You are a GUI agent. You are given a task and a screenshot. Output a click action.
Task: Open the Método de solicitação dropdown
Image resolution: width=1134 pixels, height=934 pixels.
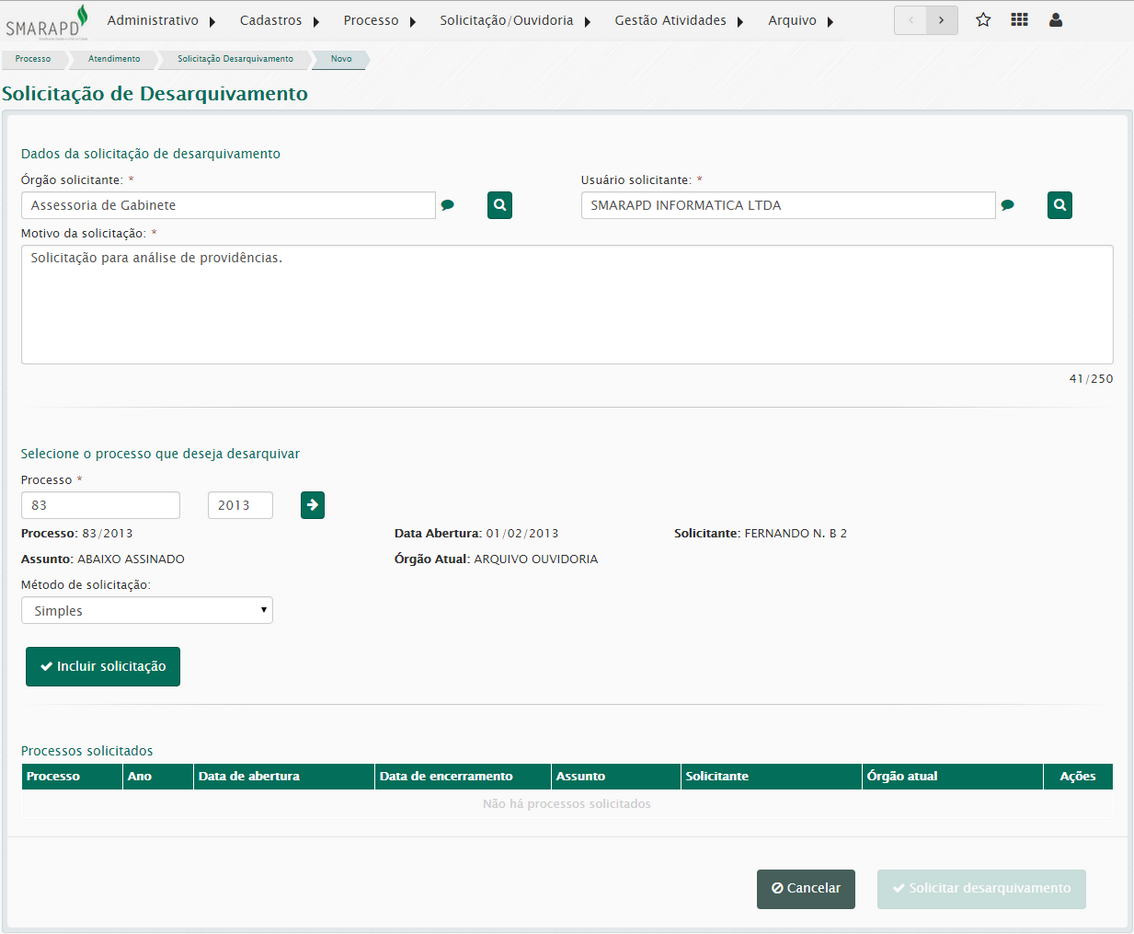[147, 610]
